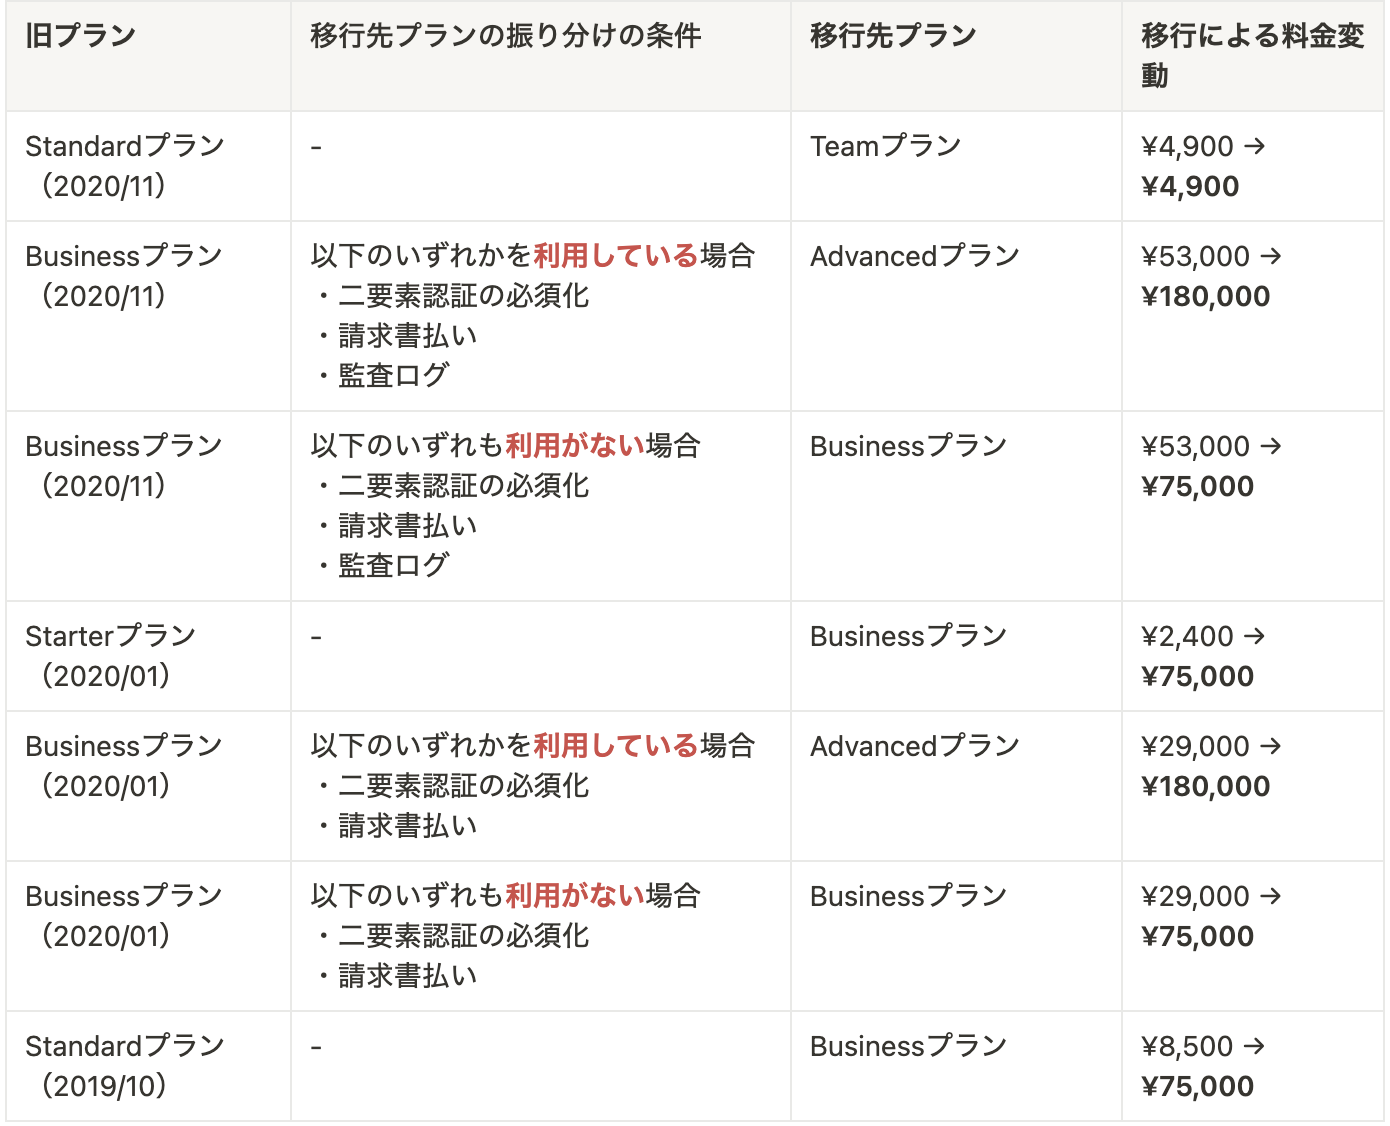Click Businessプラン destination in Standardプラン (2019/10) row

pos(908,1047)
